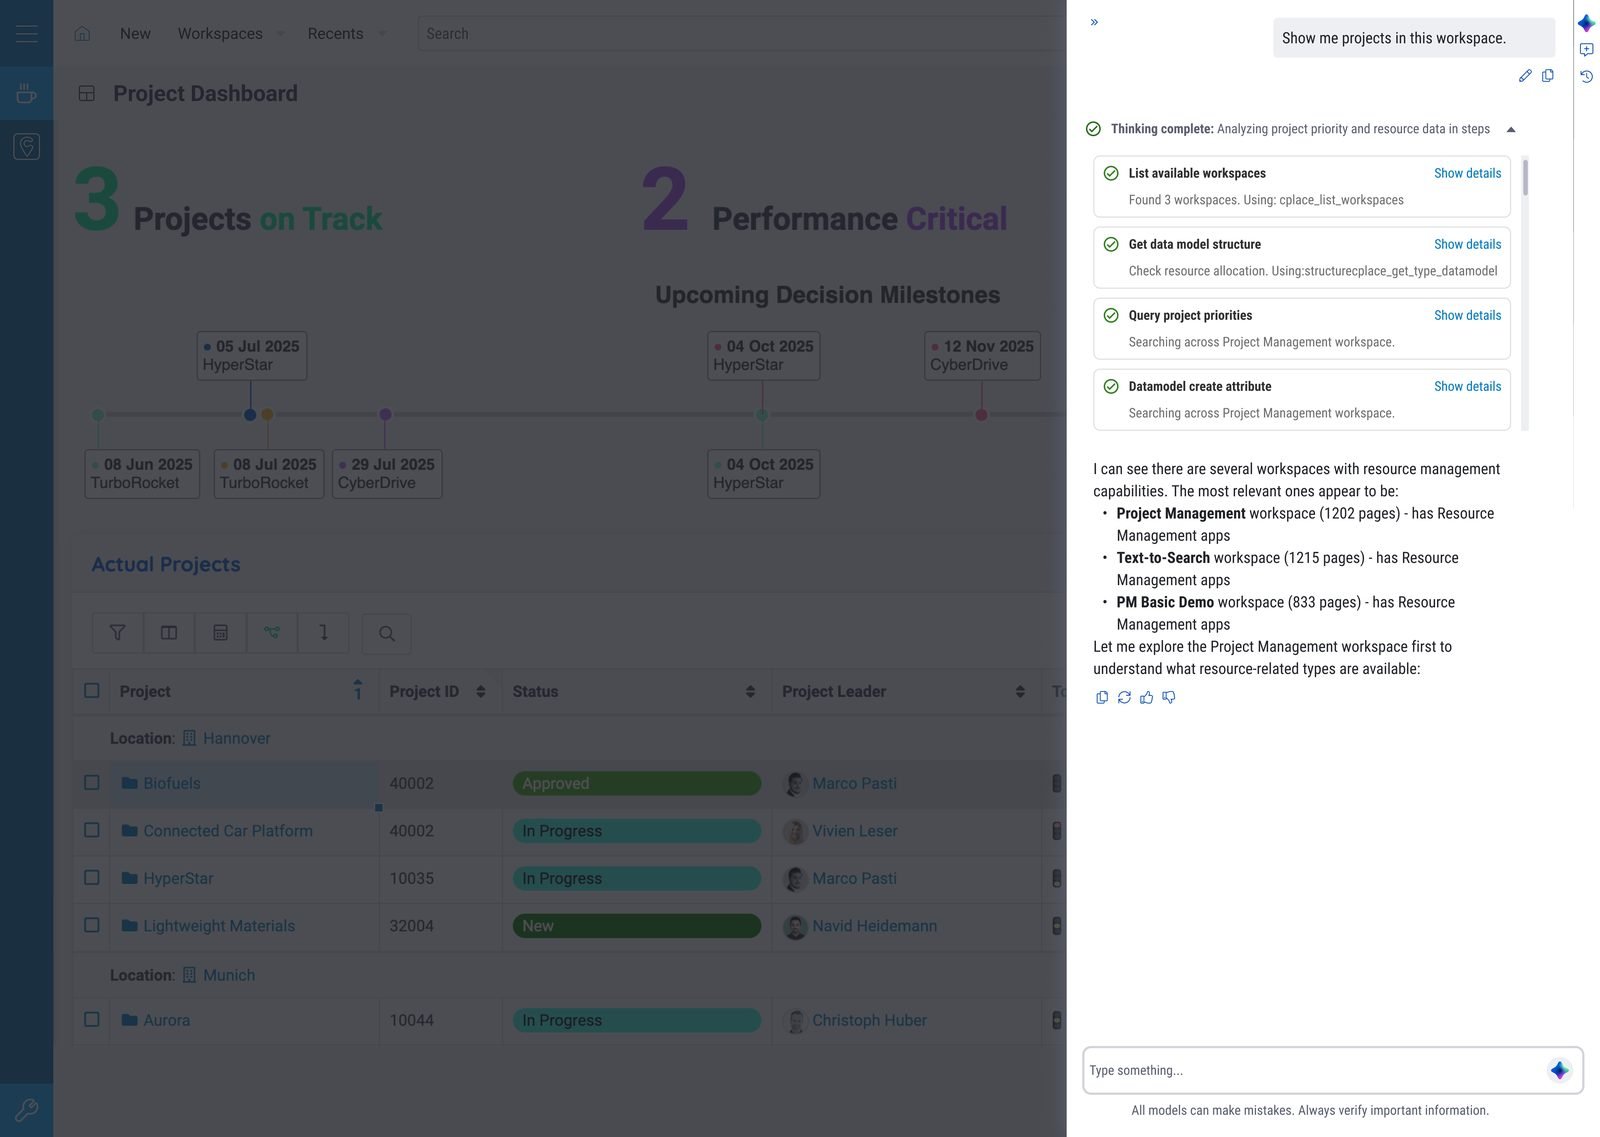Collapse the Thinking complete steps section

[x=1511, y=129]
